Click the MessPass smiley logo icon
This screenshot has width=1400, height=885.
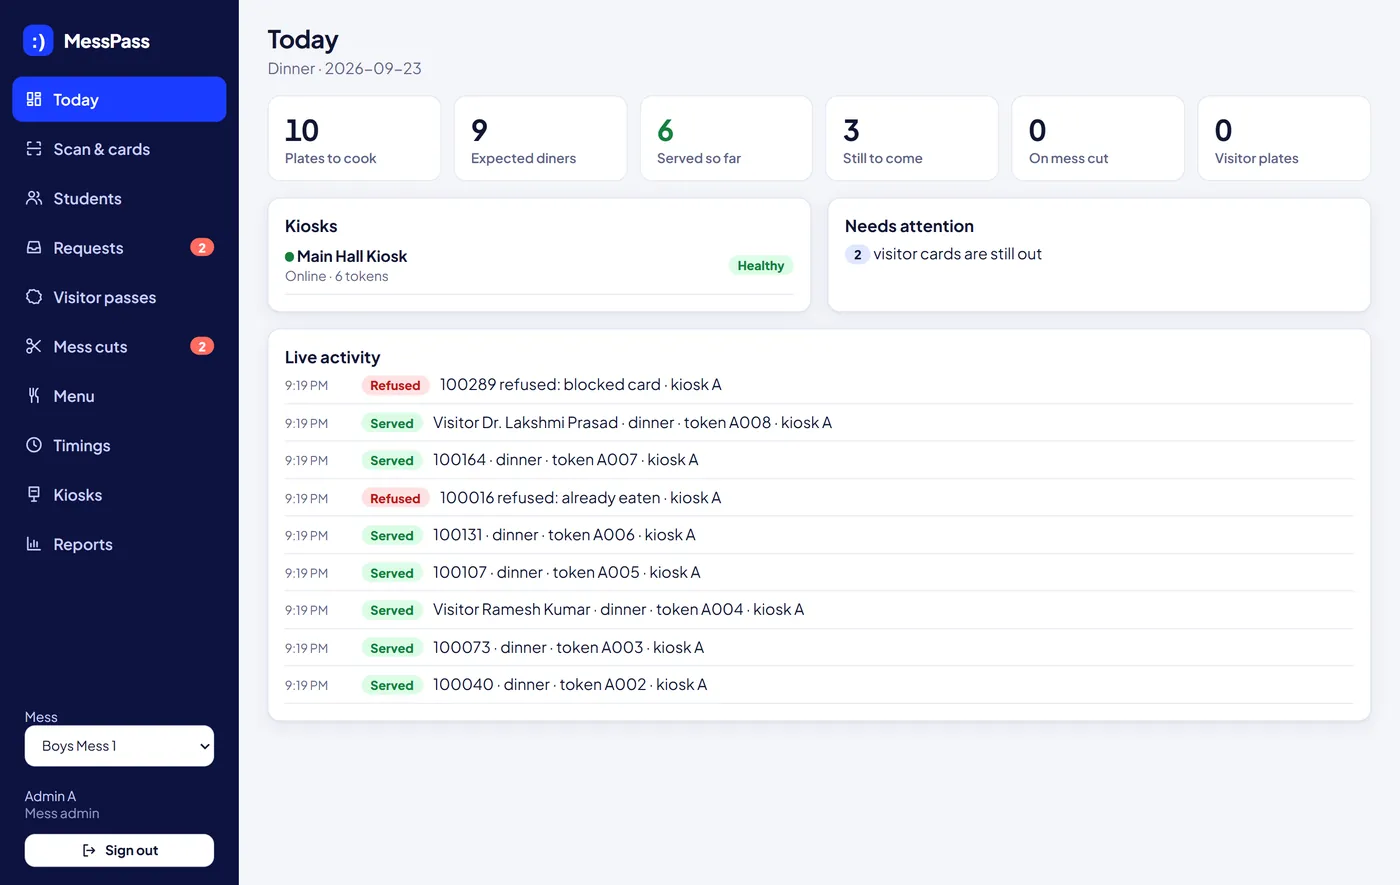pyautogui.click(x=38, y=41)
